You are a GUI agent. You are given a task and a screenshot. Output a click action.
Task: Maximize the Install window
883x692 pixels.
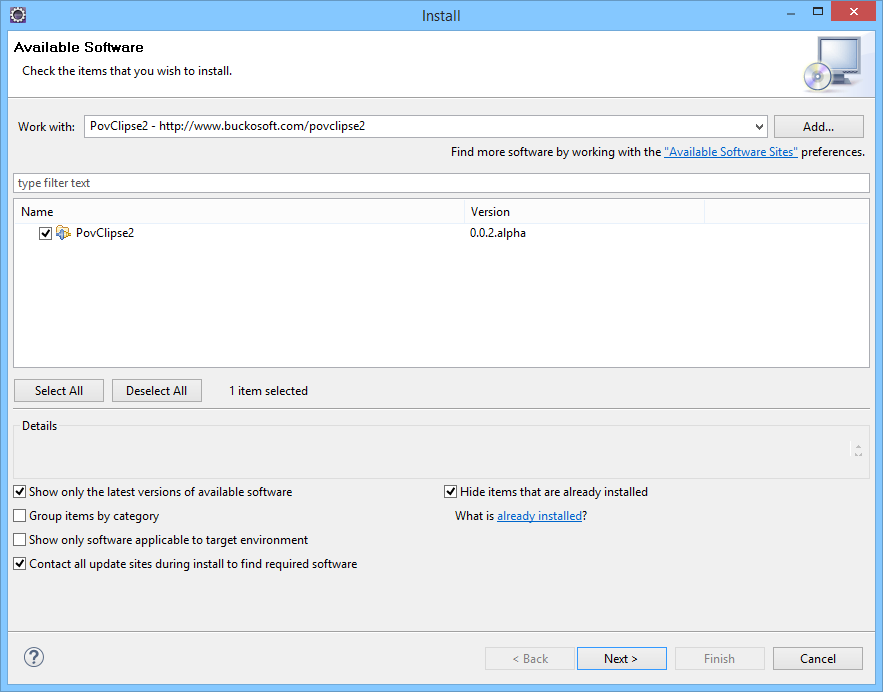point(818,12)
